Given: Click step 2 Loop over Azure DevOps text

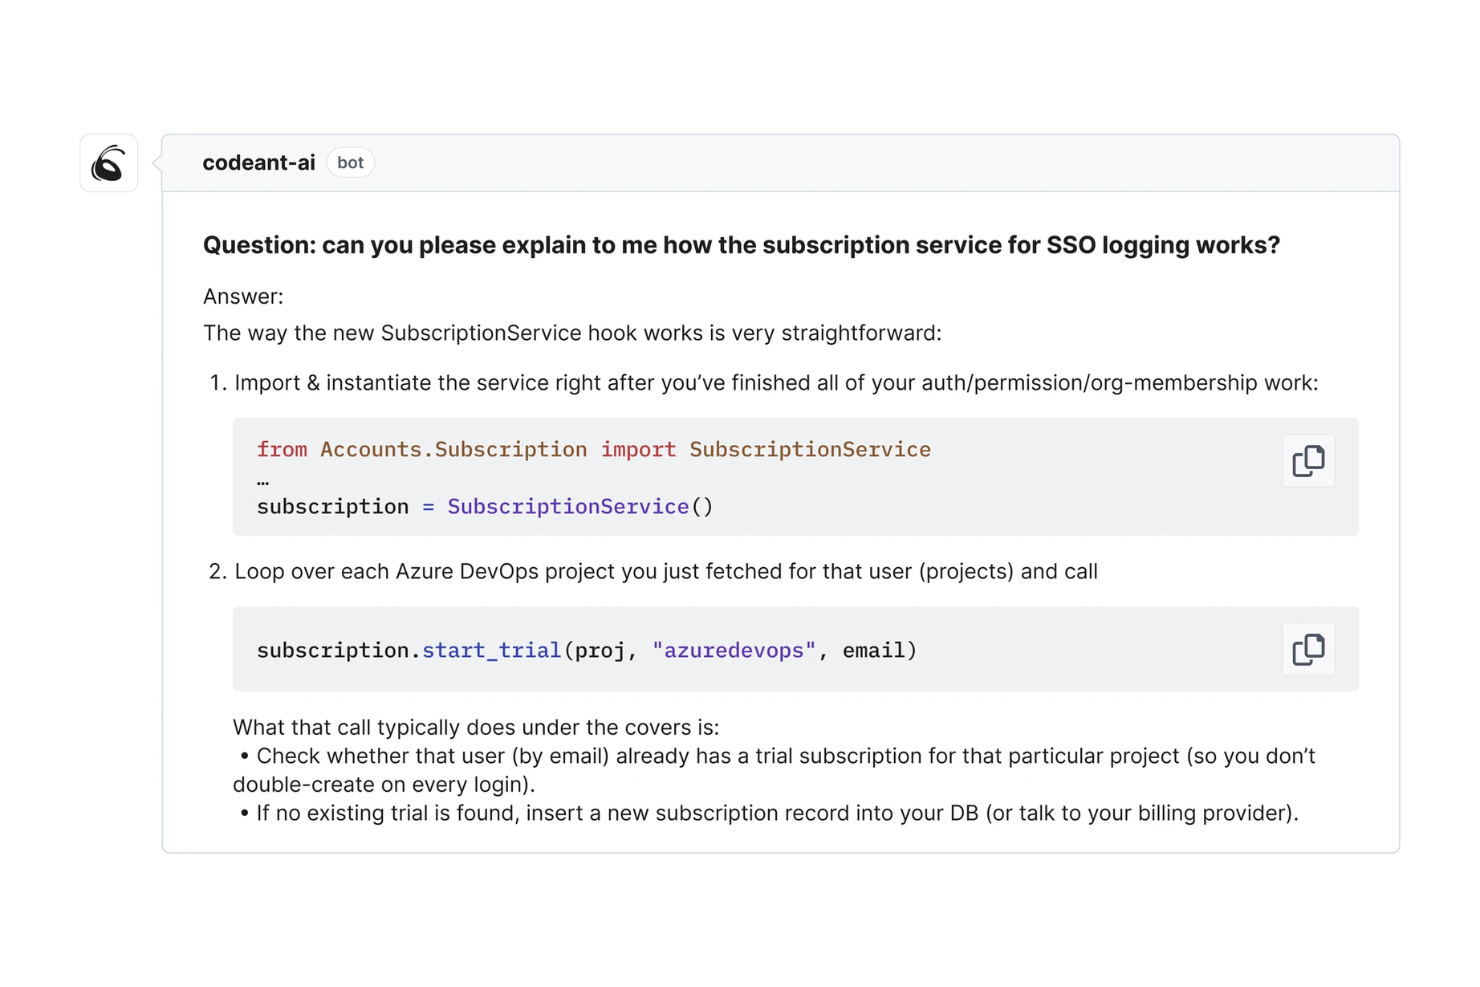Looking at the screenshot, I should click(666, 572).
